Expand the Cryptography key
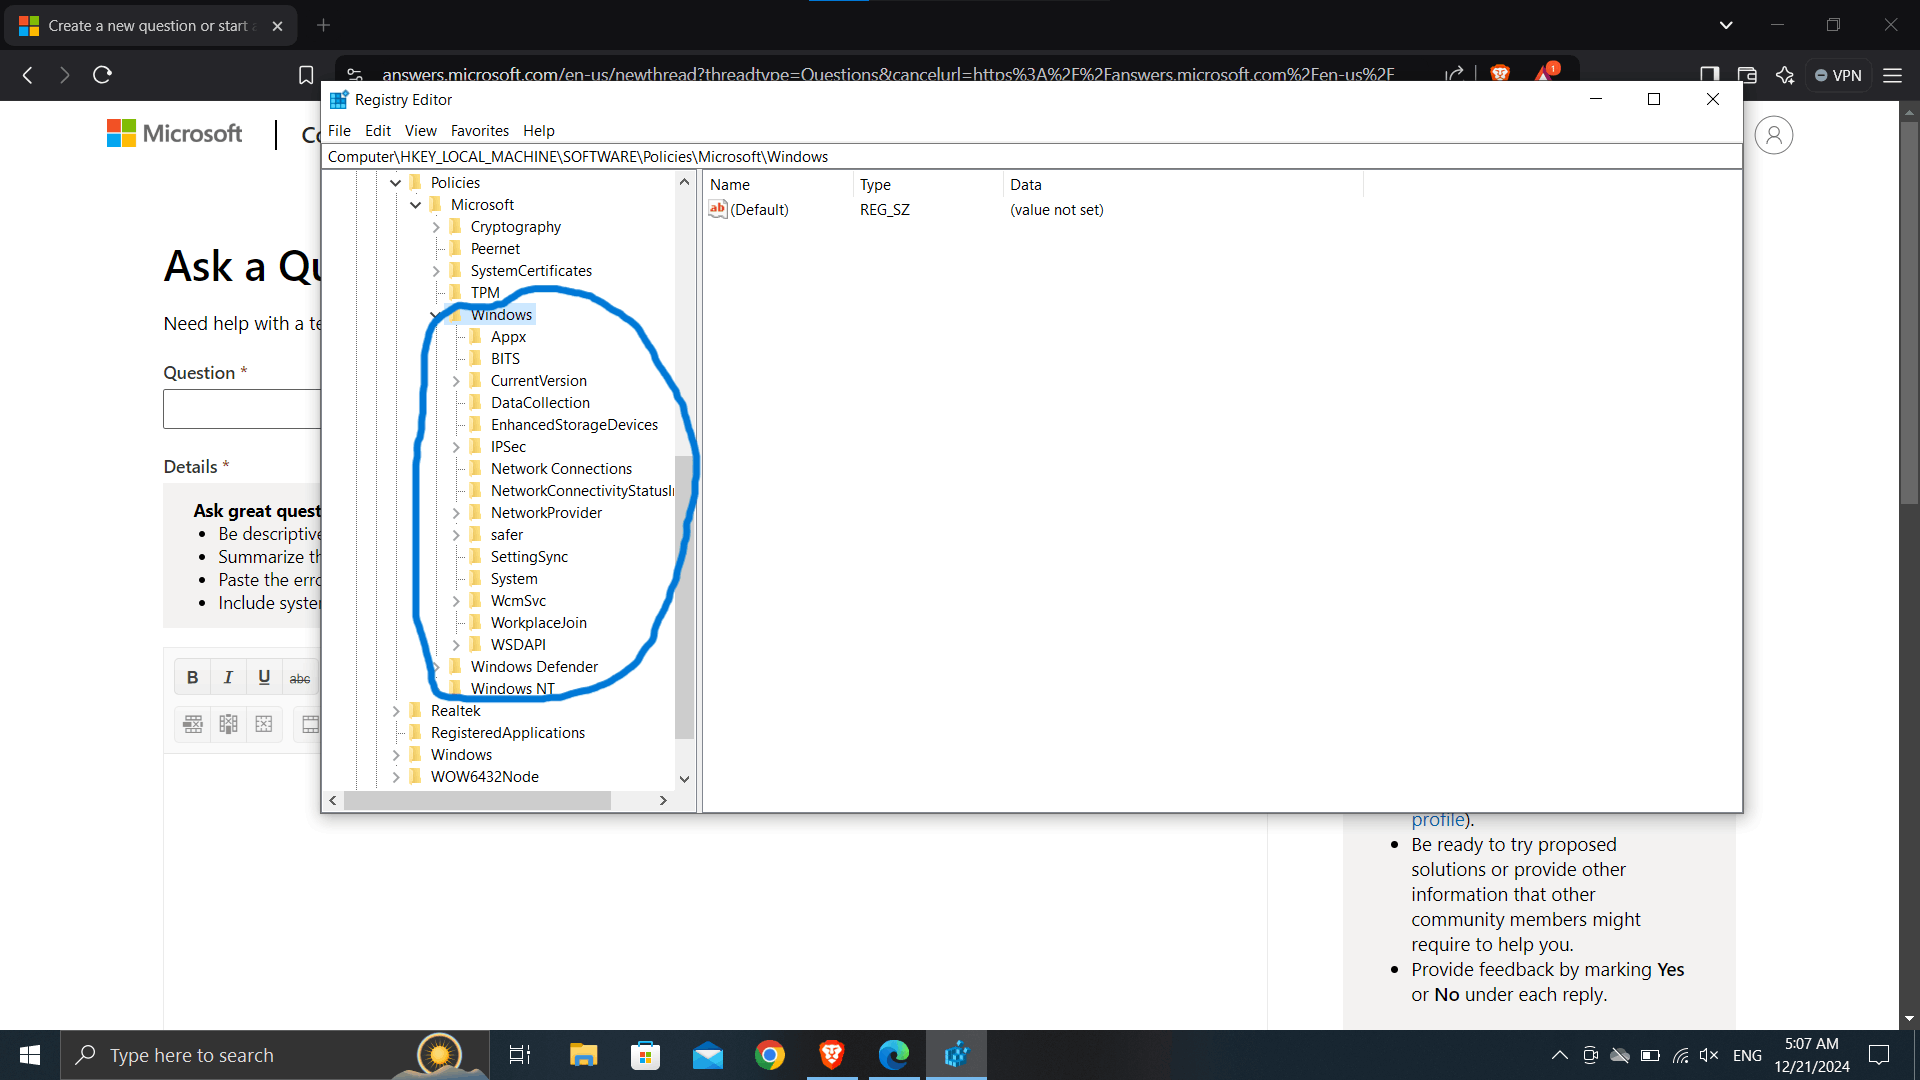The height and width of the screenshot is (1080, 1920). [x=436, y=227]
